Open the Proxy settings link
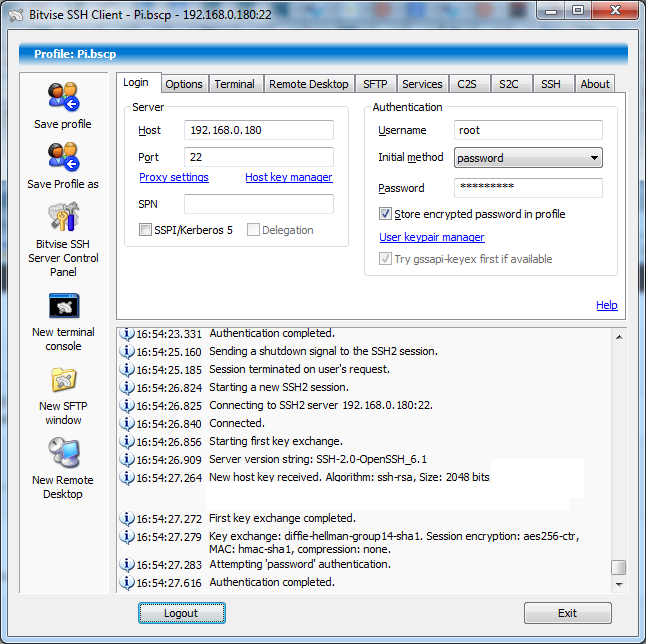 point(174,178)
